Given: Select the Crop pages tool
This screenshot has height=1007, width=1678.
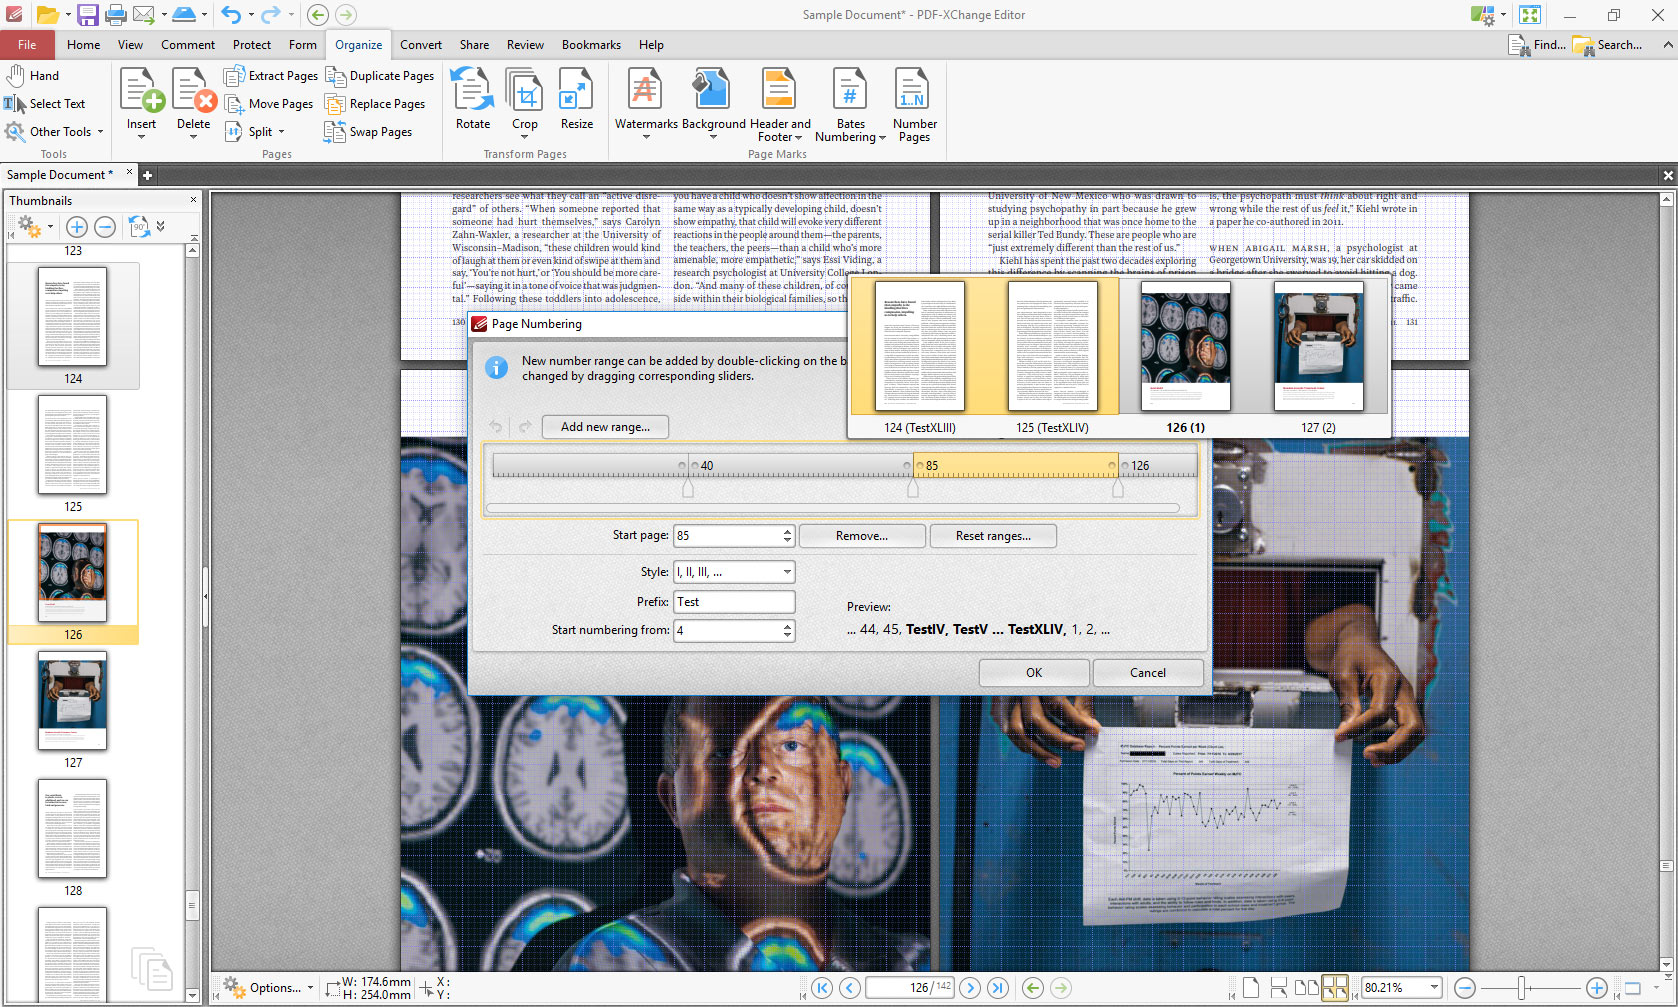Looking at the screenshot, I should (x=524, y=90).
